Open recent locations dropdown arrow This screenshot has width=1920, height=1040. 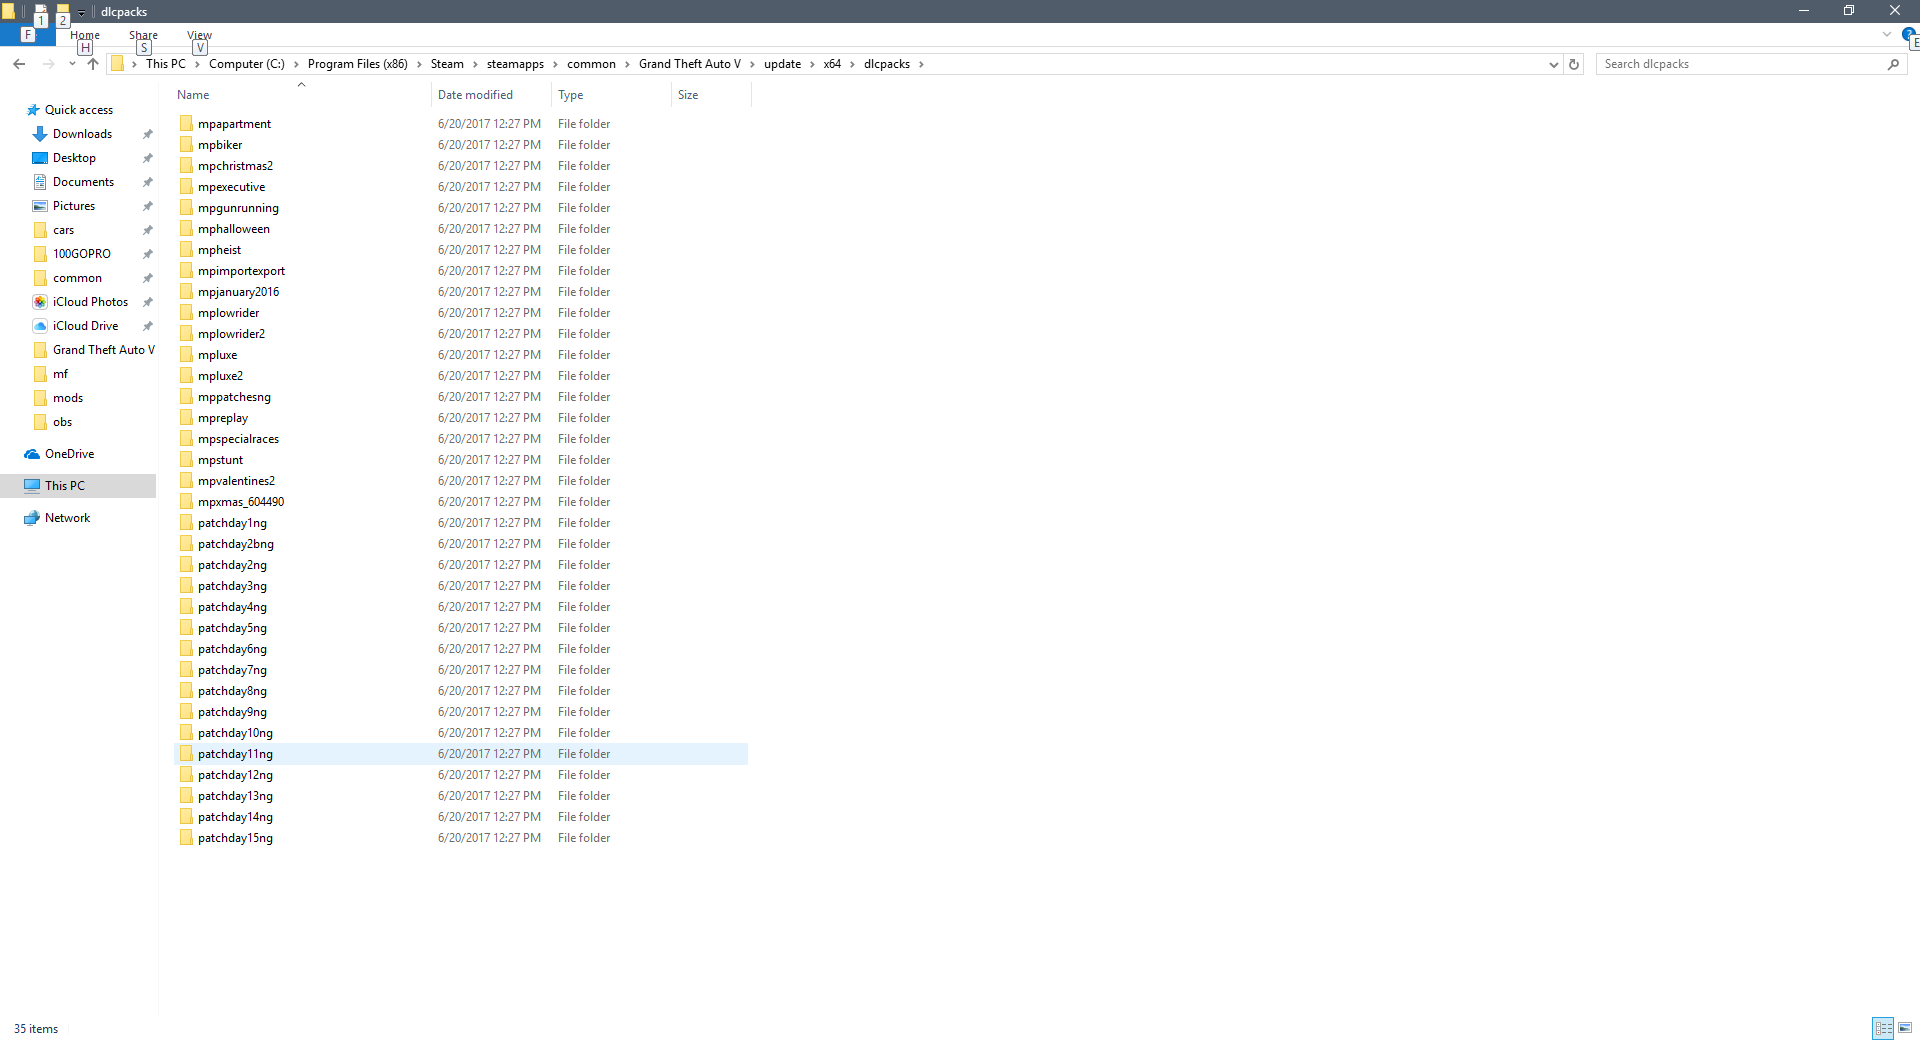72,64
